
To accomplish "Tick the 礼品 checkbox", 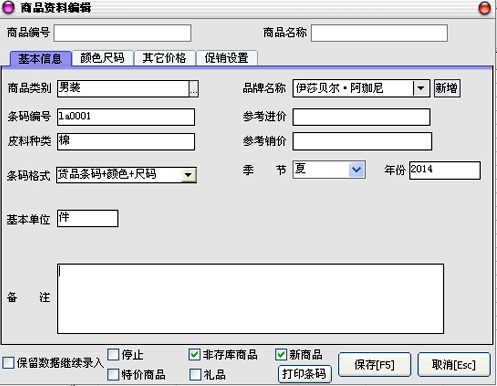I will (195, 374).
